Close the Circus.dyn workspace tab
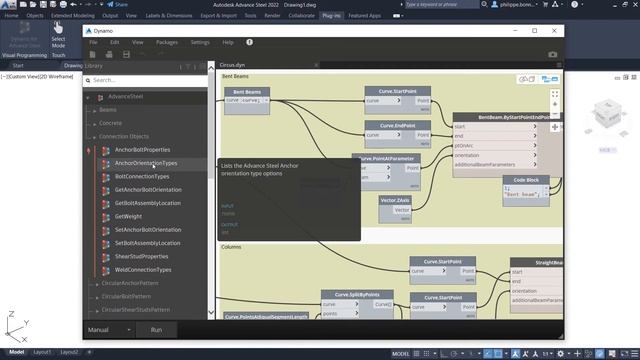The width and height of the screenshot is (640, 360). 316,65
